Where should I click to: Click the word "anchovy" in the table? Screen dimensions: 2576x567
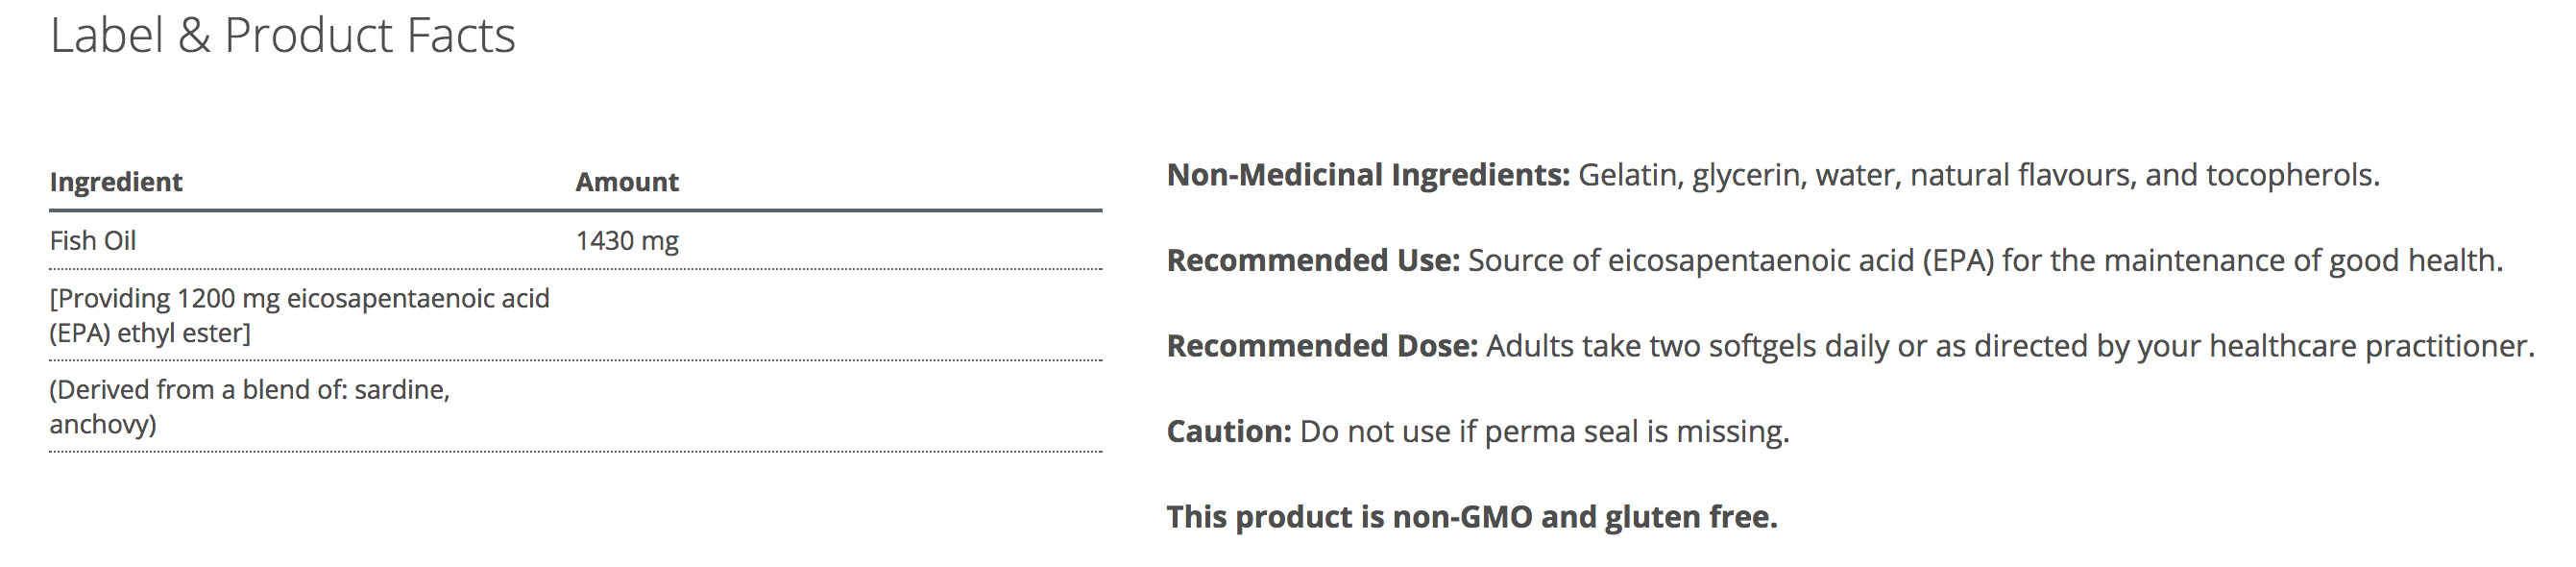[99, 425]
